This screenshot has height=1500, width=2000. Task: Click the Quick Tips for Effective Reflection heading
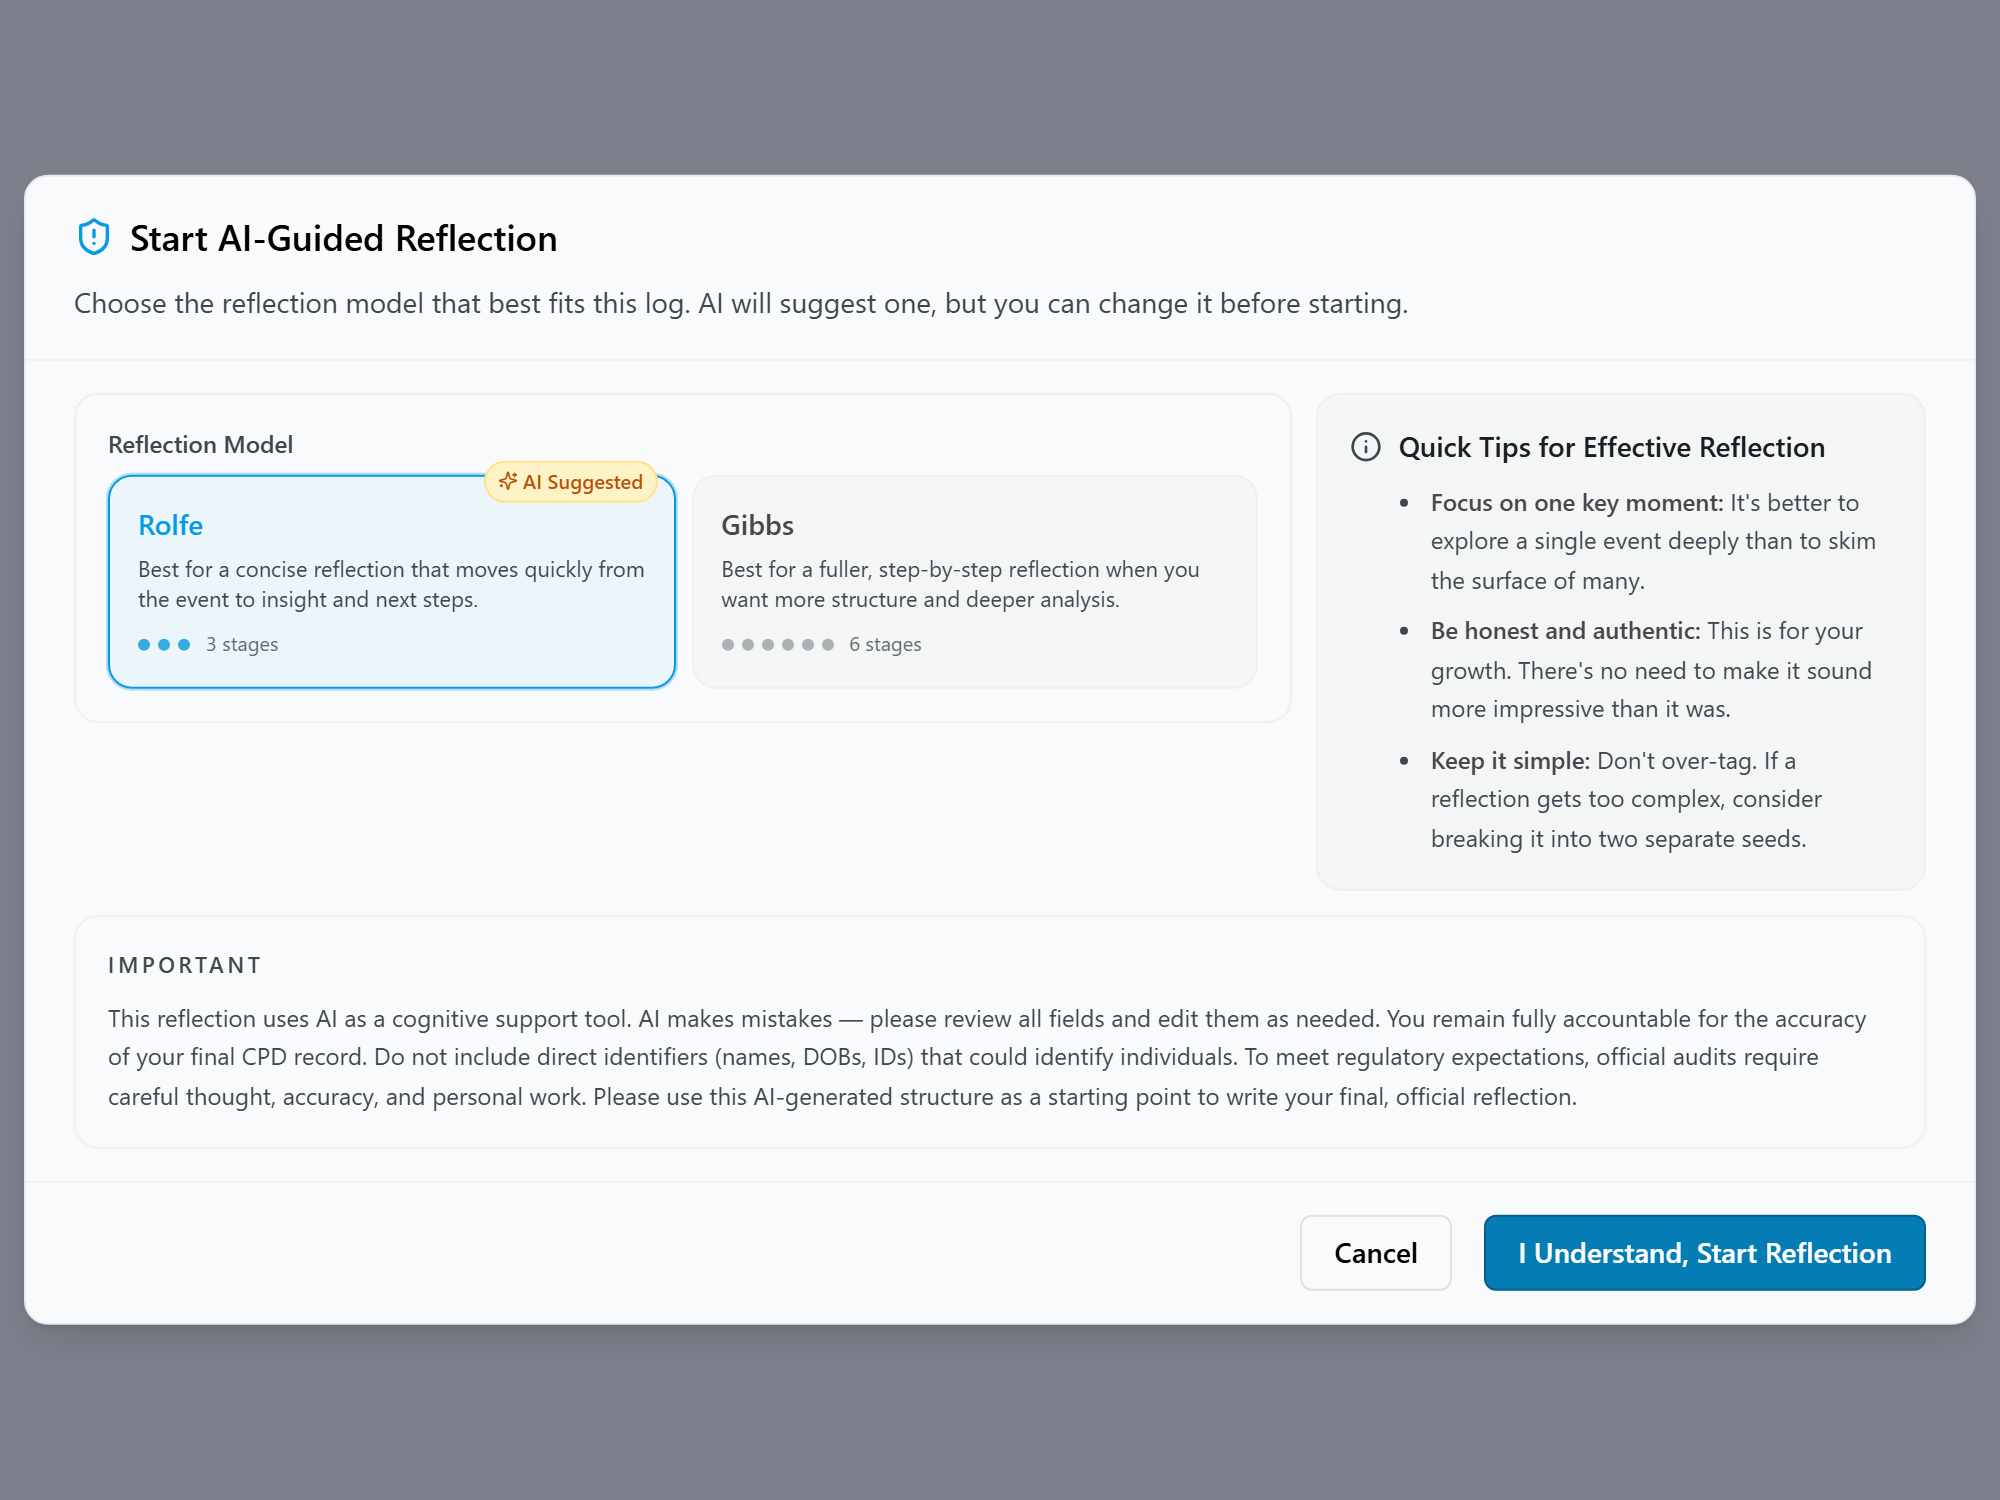click(x=1611, y=447)
